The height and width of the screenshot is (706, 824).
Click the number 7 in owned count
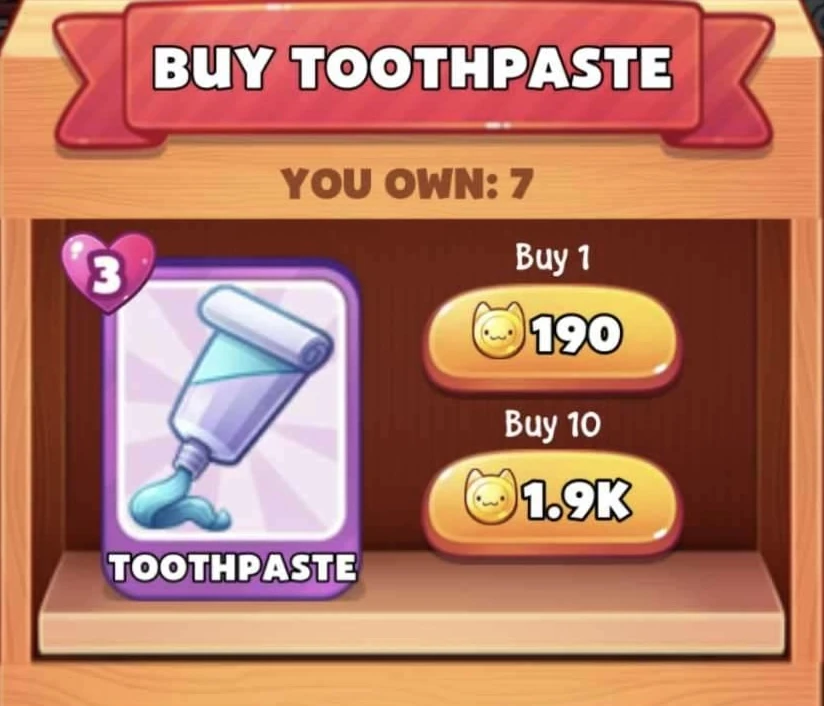[519, 184]
